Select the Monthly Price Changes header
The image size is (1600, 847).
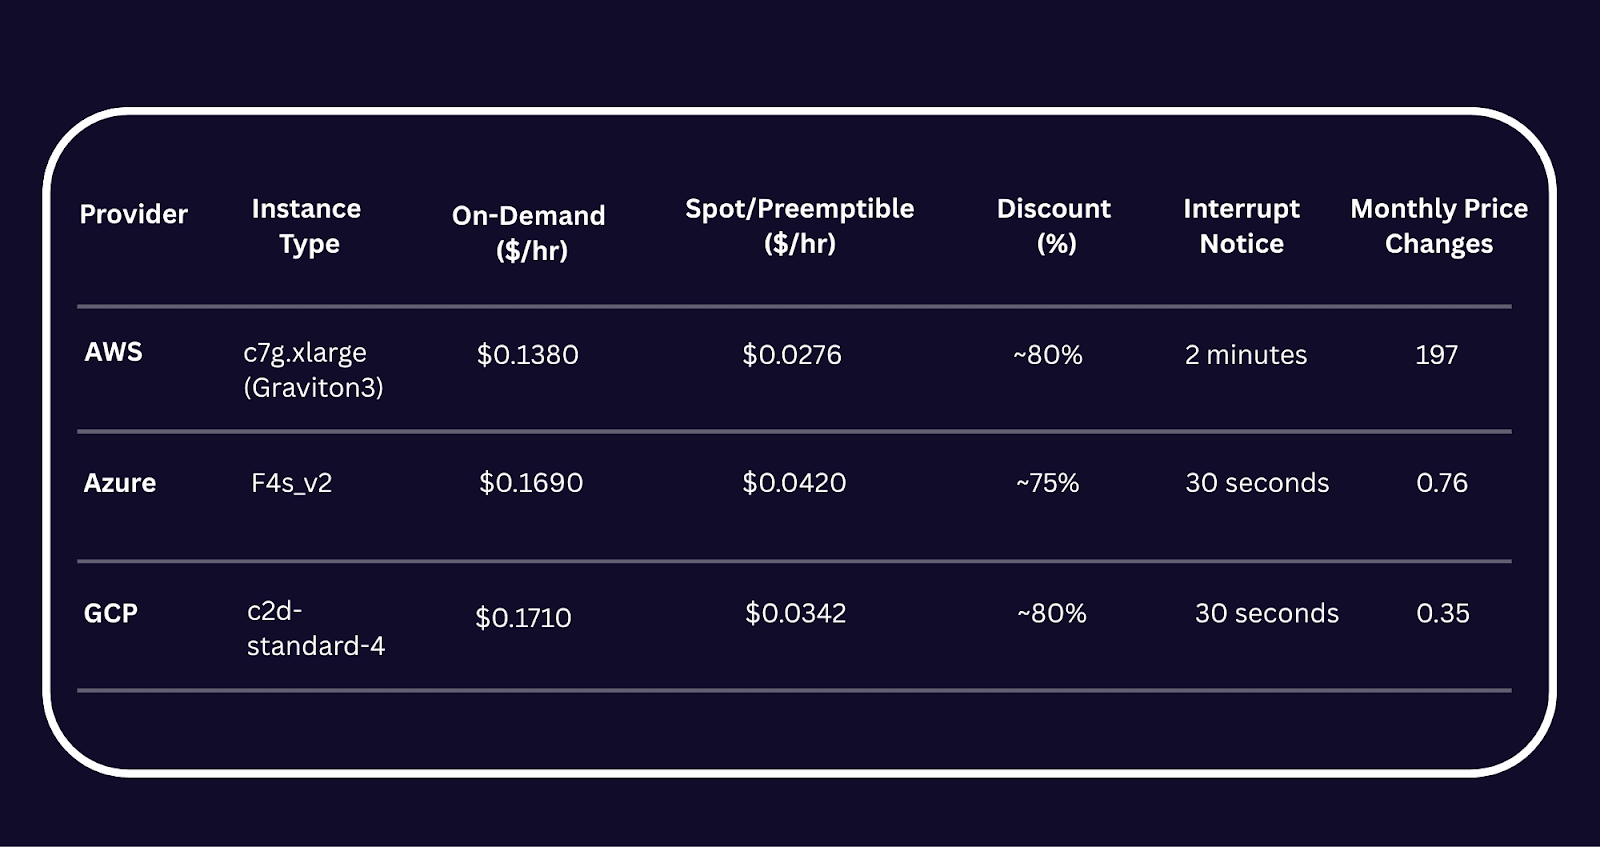pos(1439,226)
